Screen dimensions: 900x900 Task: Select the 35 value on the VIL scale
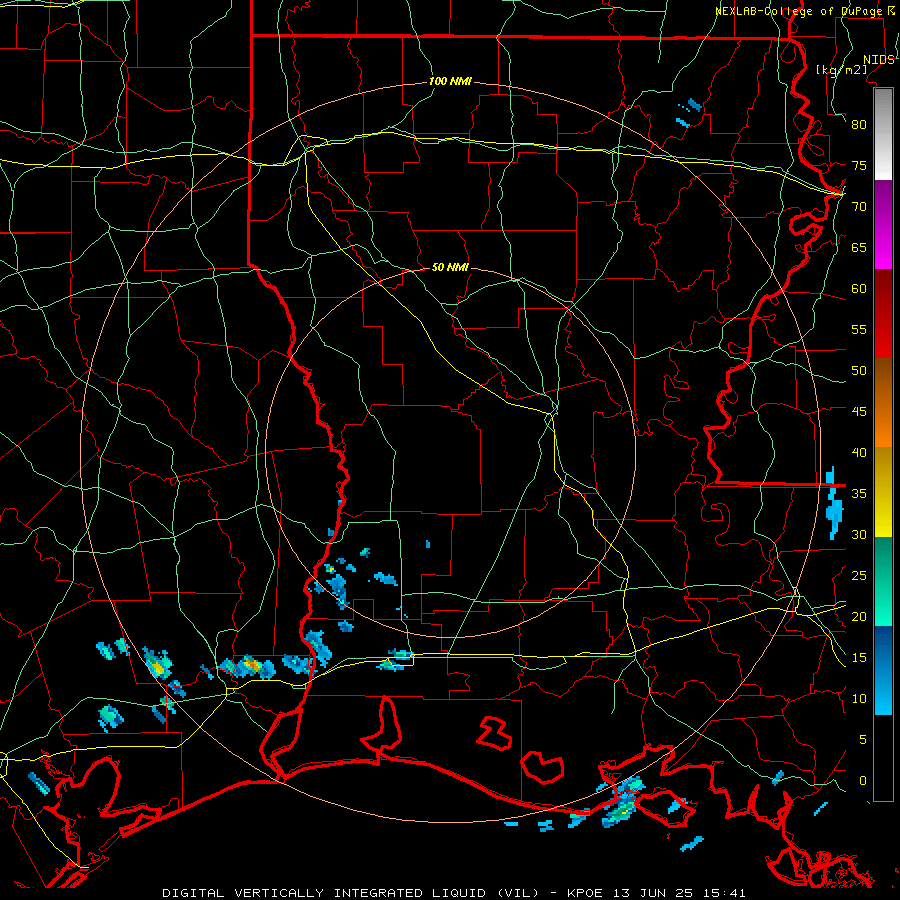[859, 494]
